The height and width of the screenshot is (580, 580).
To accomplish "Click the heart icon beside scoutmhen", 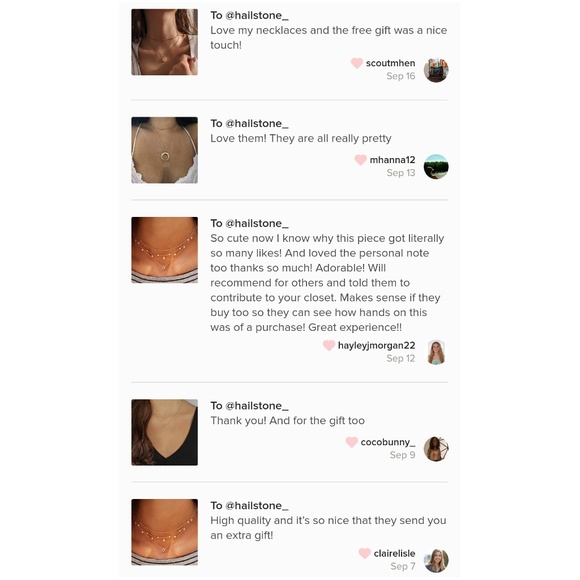I will 357,63.
